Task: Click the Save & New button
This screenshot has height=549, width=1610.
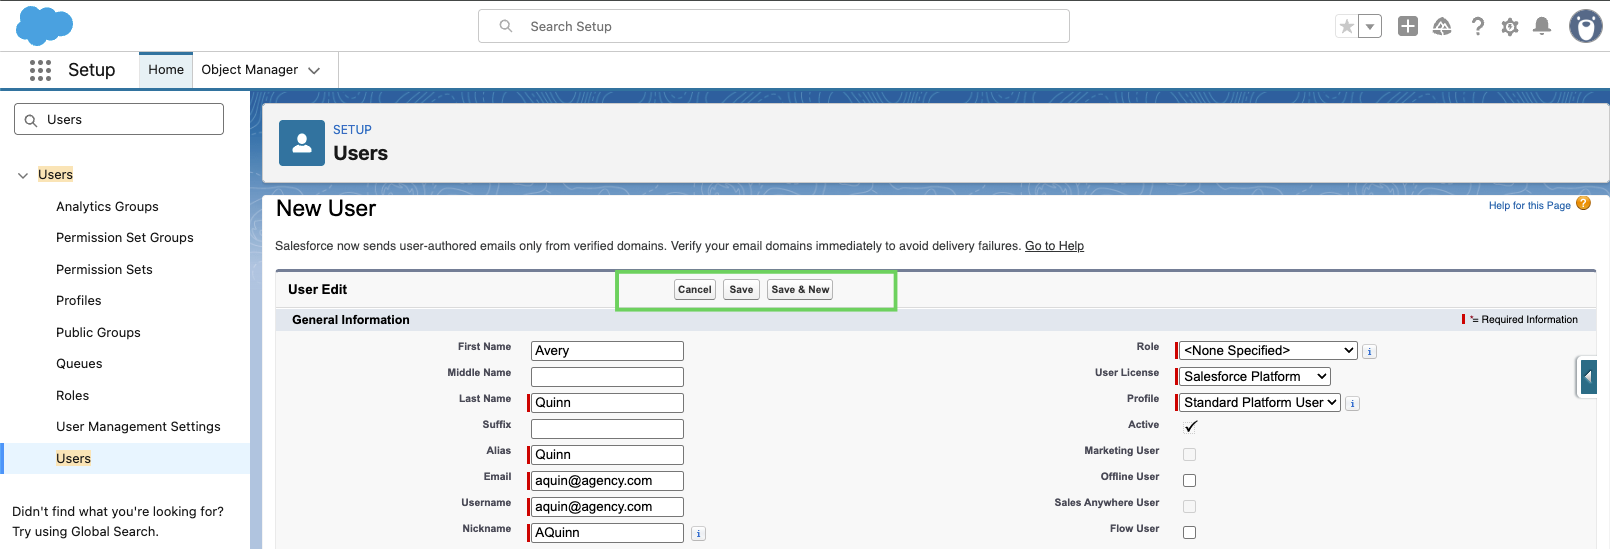Action: tap(800, 289)
